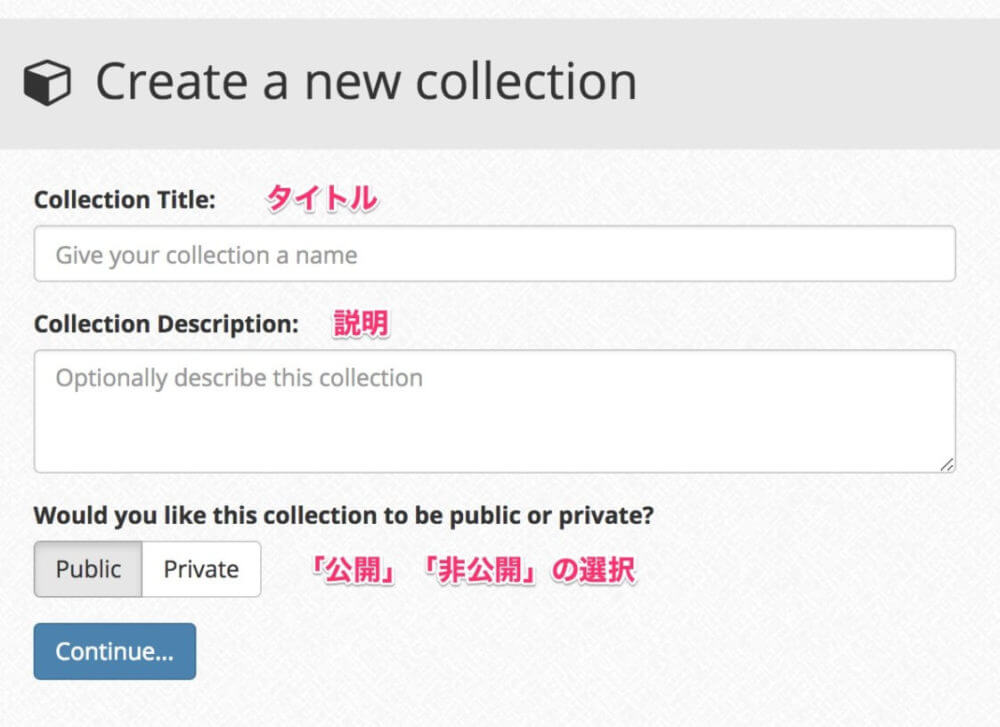Click the 'Create a new collection' heading

point(366,82)
